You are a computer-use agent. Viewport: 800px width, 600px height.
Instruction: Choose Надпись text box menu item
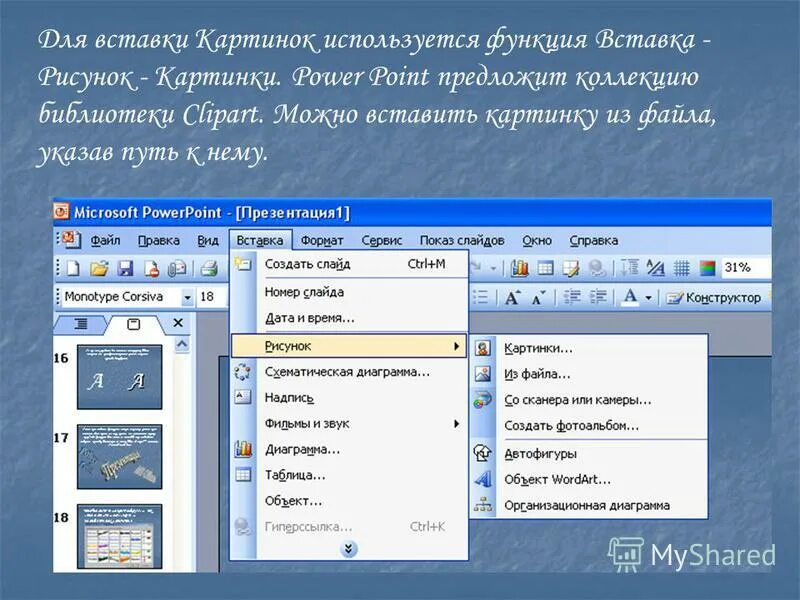[349, 397]
